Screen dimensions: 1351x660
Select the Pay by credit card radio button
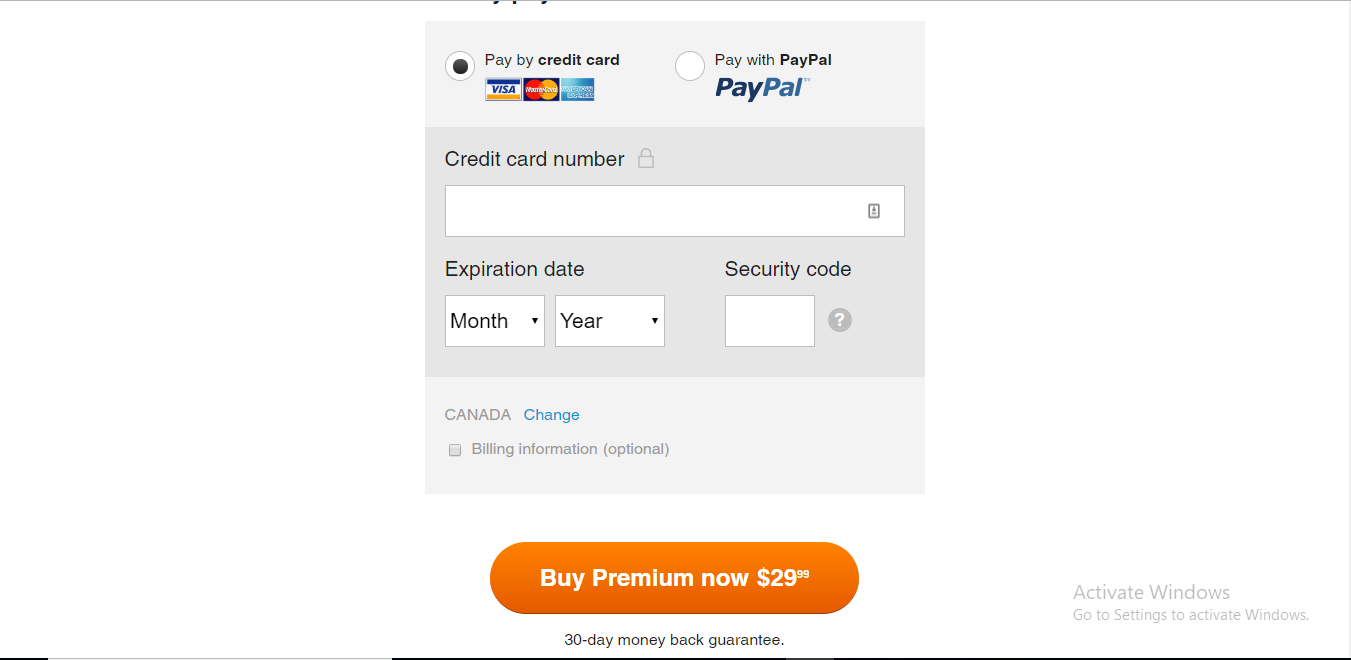pos(460,67)
